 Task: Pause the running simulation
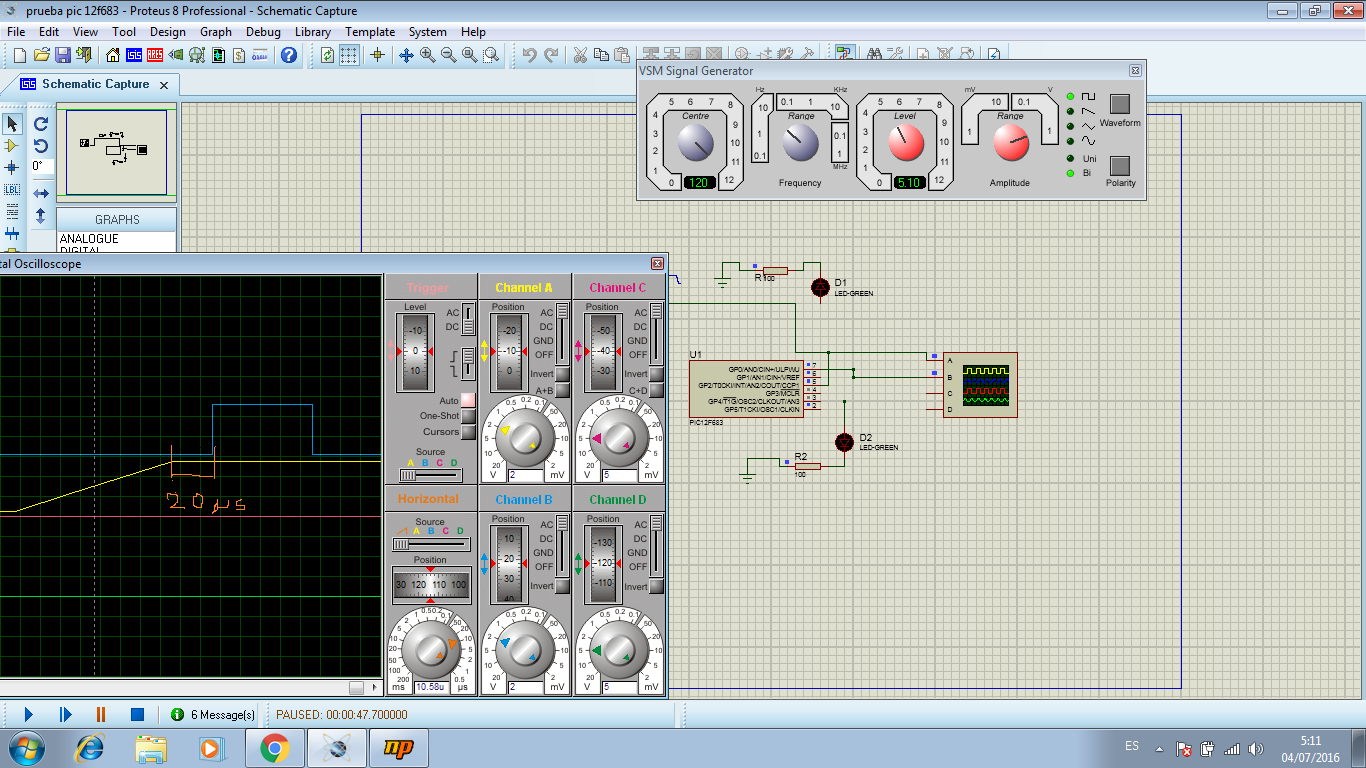tap(101, 714)
